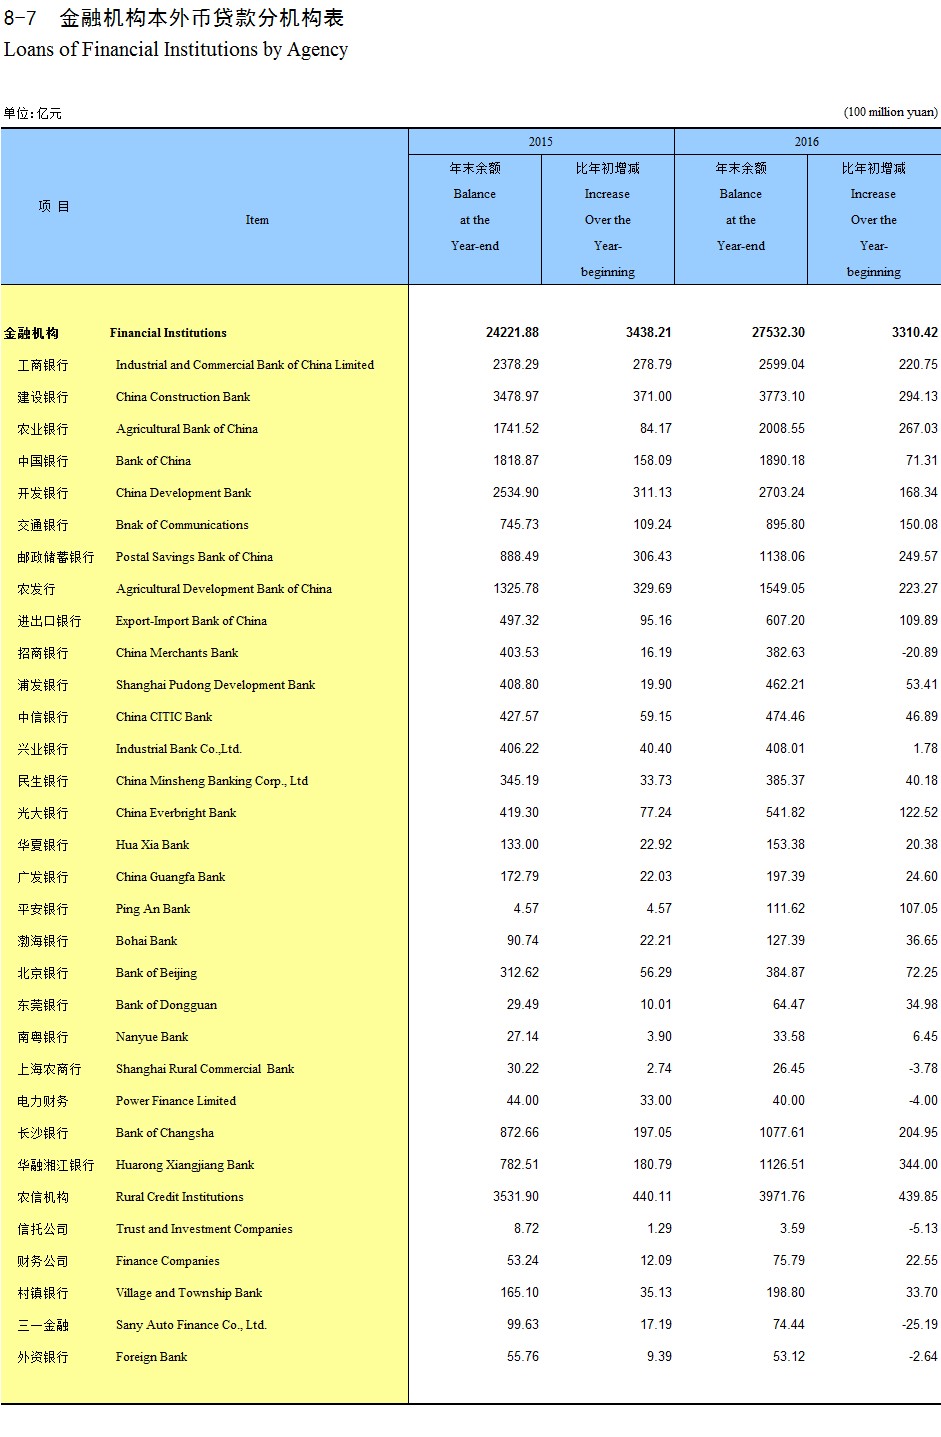Select "Agricultural Development Bank of China"
941x1437 pixels.
pos(224,589)
